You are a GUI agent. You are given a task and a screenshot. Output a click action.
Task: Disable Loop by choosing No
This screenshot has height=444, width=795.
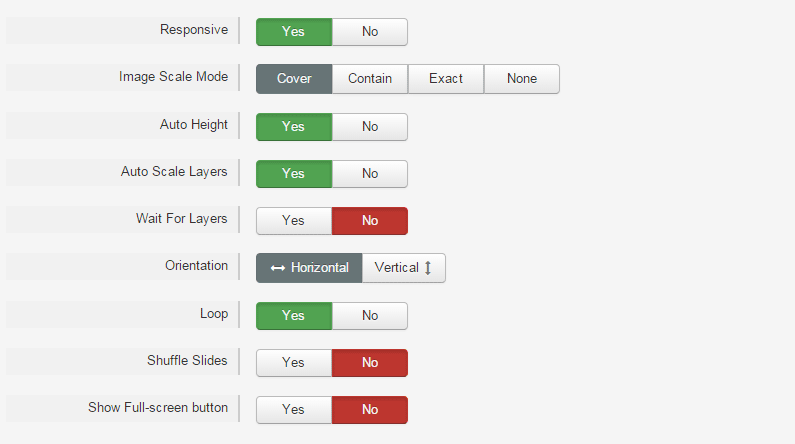(x=370, y=316)
